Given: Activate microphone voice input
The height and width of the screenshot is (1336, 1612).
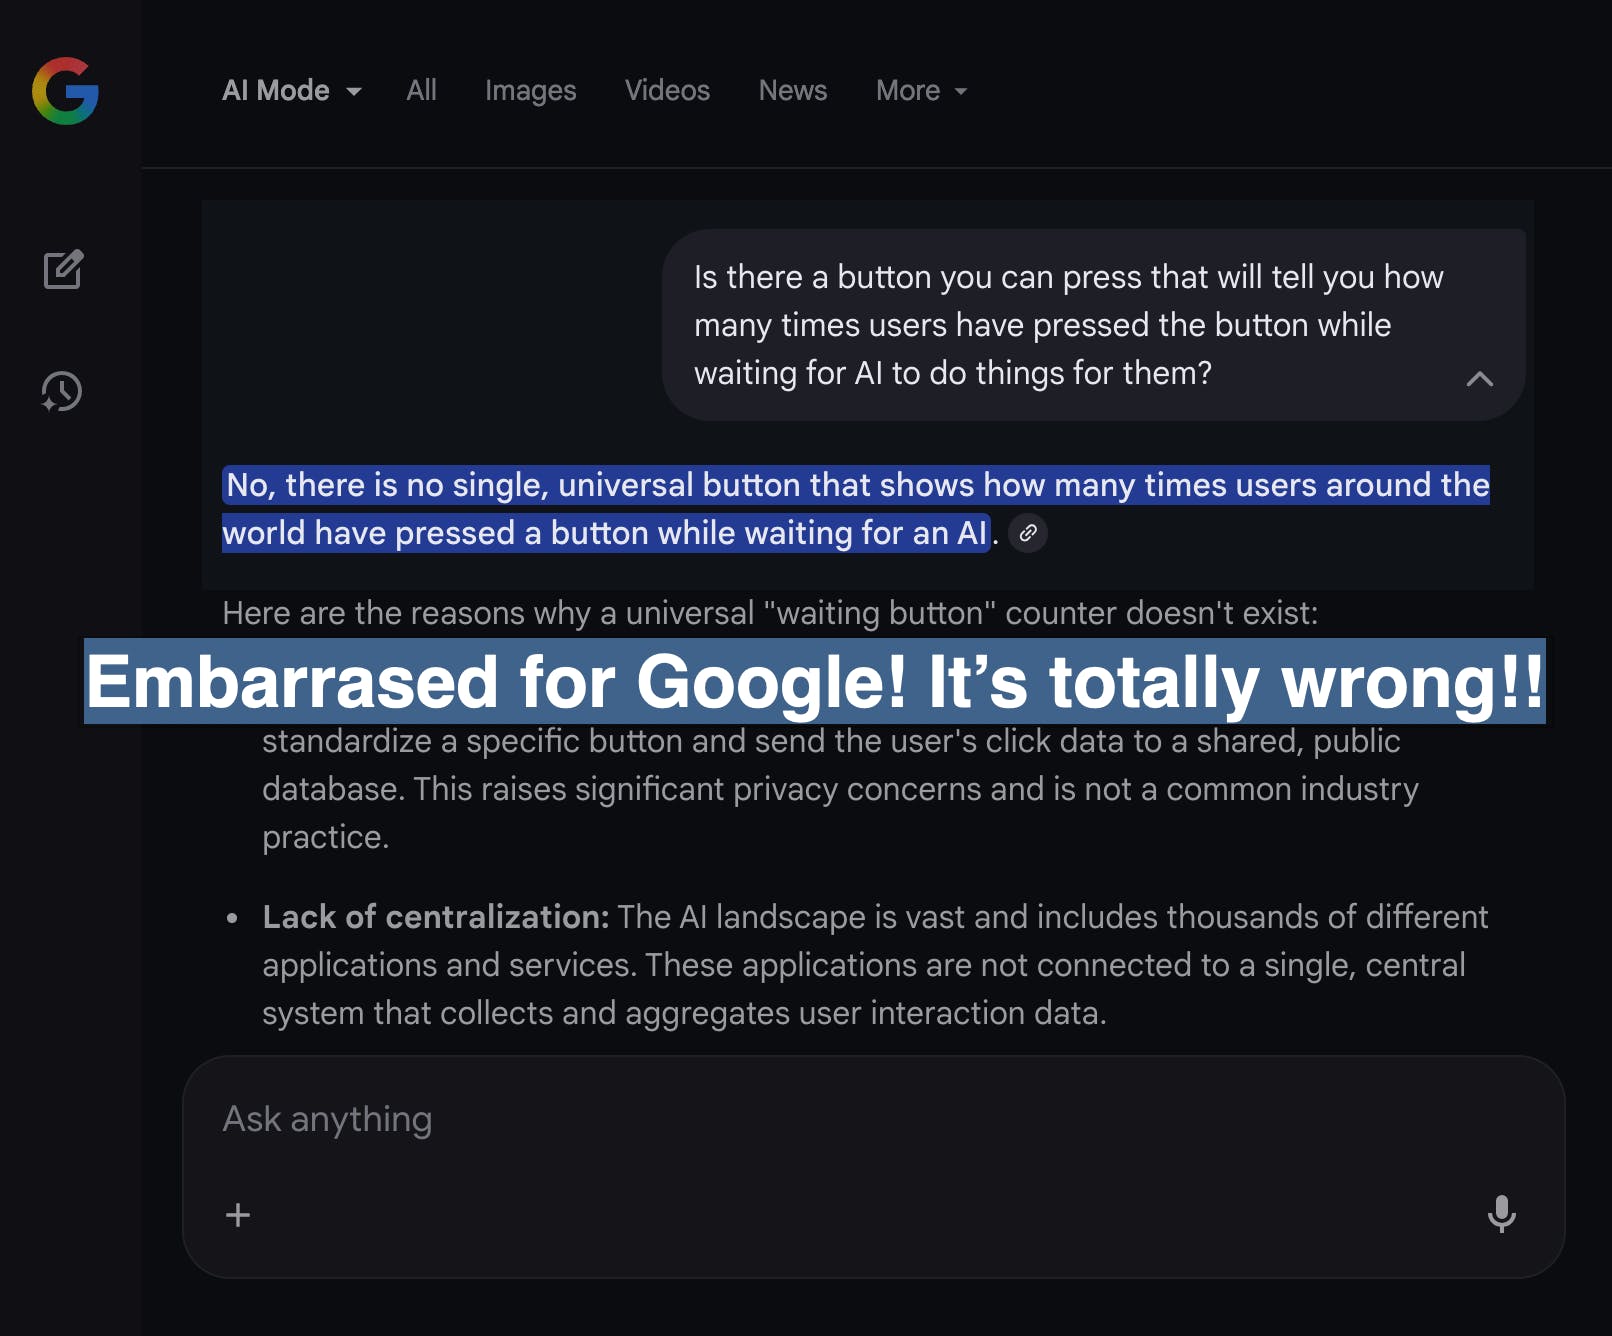Looking at the screenshot, I should pos(1501,1214).
